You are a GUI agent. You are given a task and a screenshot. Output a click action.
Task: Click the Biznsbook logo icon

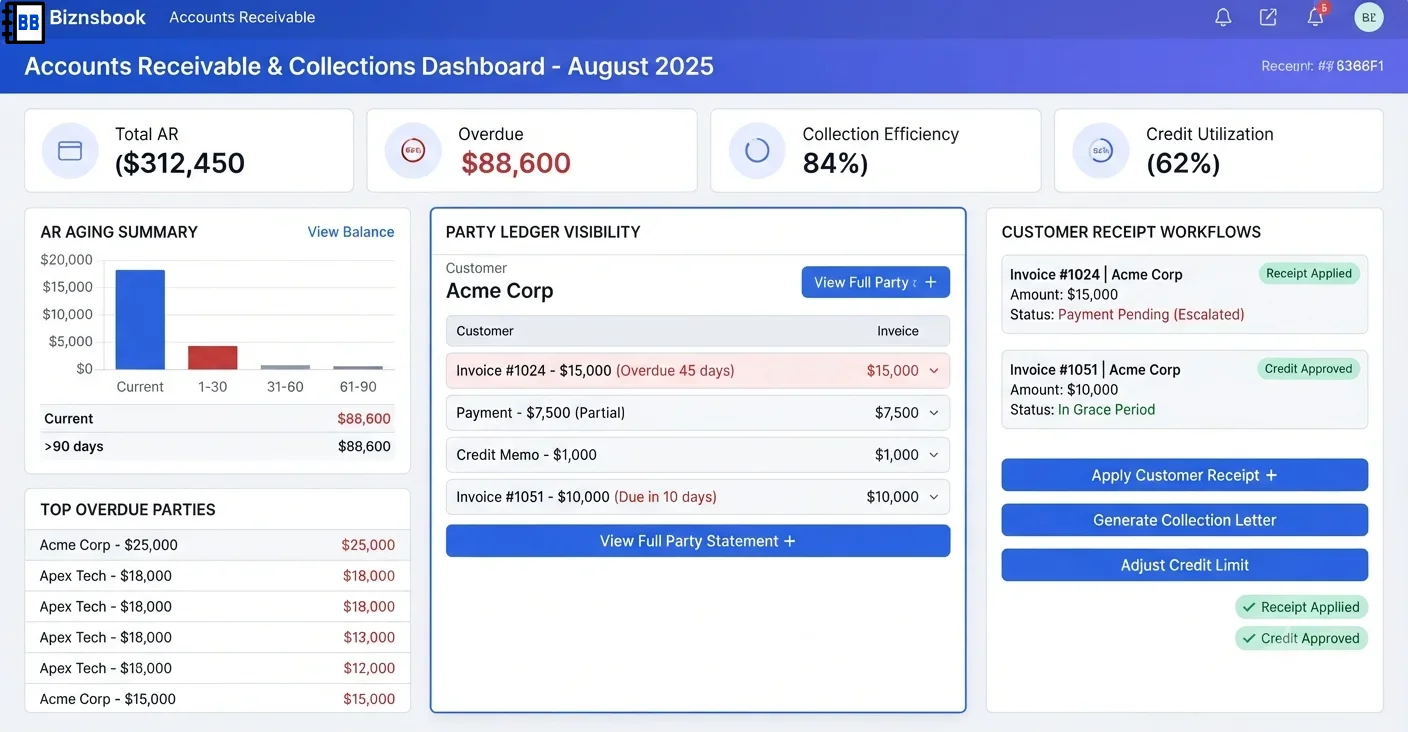(24, 21)
